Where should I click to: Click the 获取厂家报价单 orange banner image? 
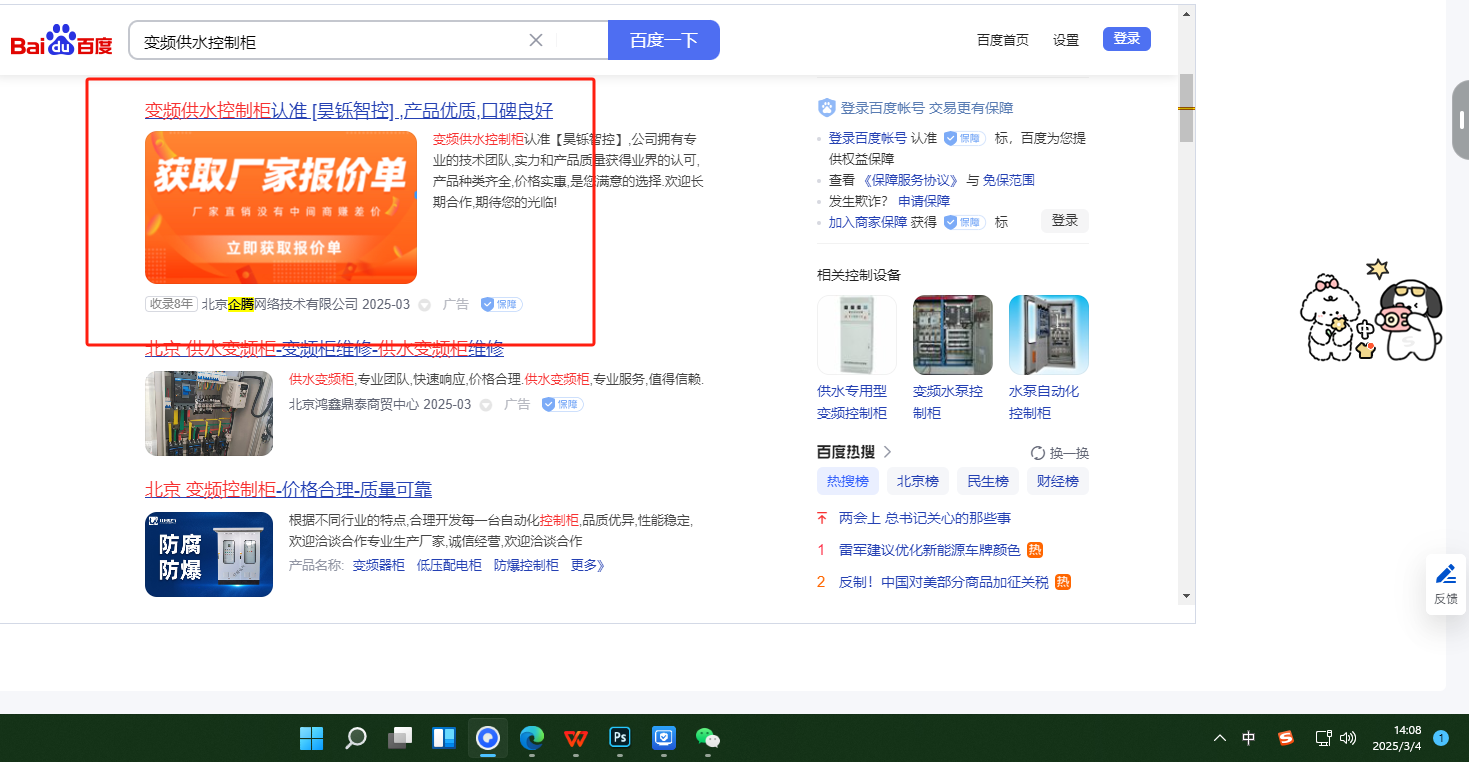pyautogui.click(x=281, y=207)
